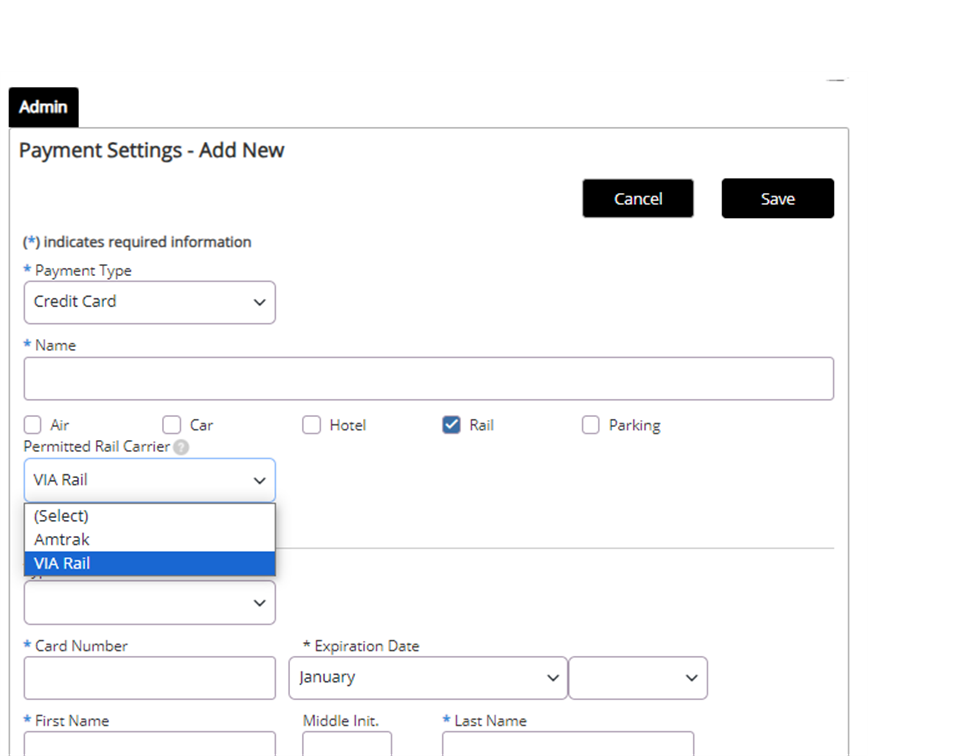The image size is (958, 756).
Task: Click the Cancel button
Action: pyautogui.click(x=638, y=199)
